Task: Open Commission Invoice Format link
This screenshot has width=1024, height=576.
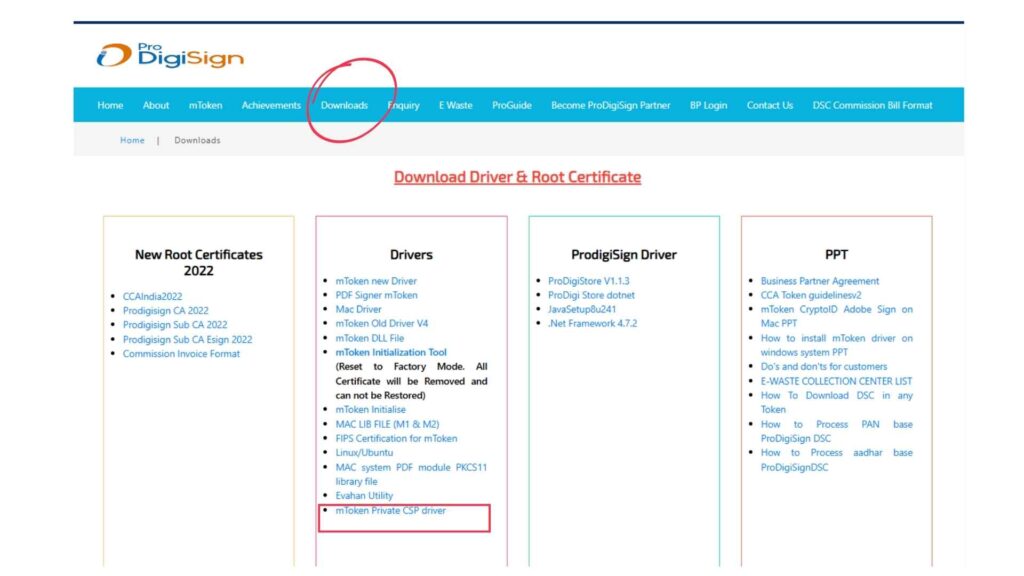Action: (182, 354)
